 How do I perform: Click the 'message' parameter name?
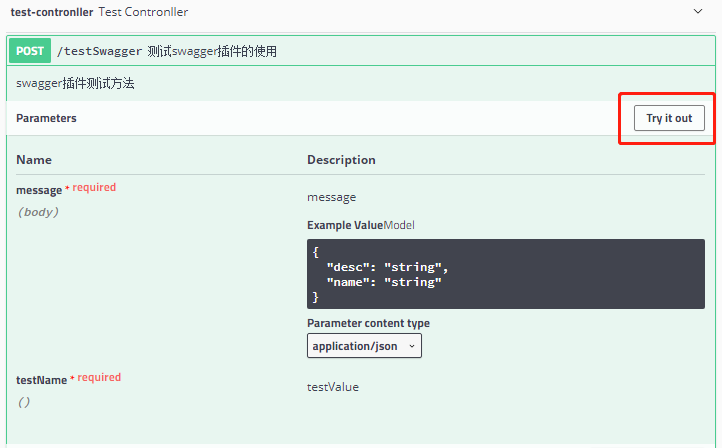click(39, 190)
